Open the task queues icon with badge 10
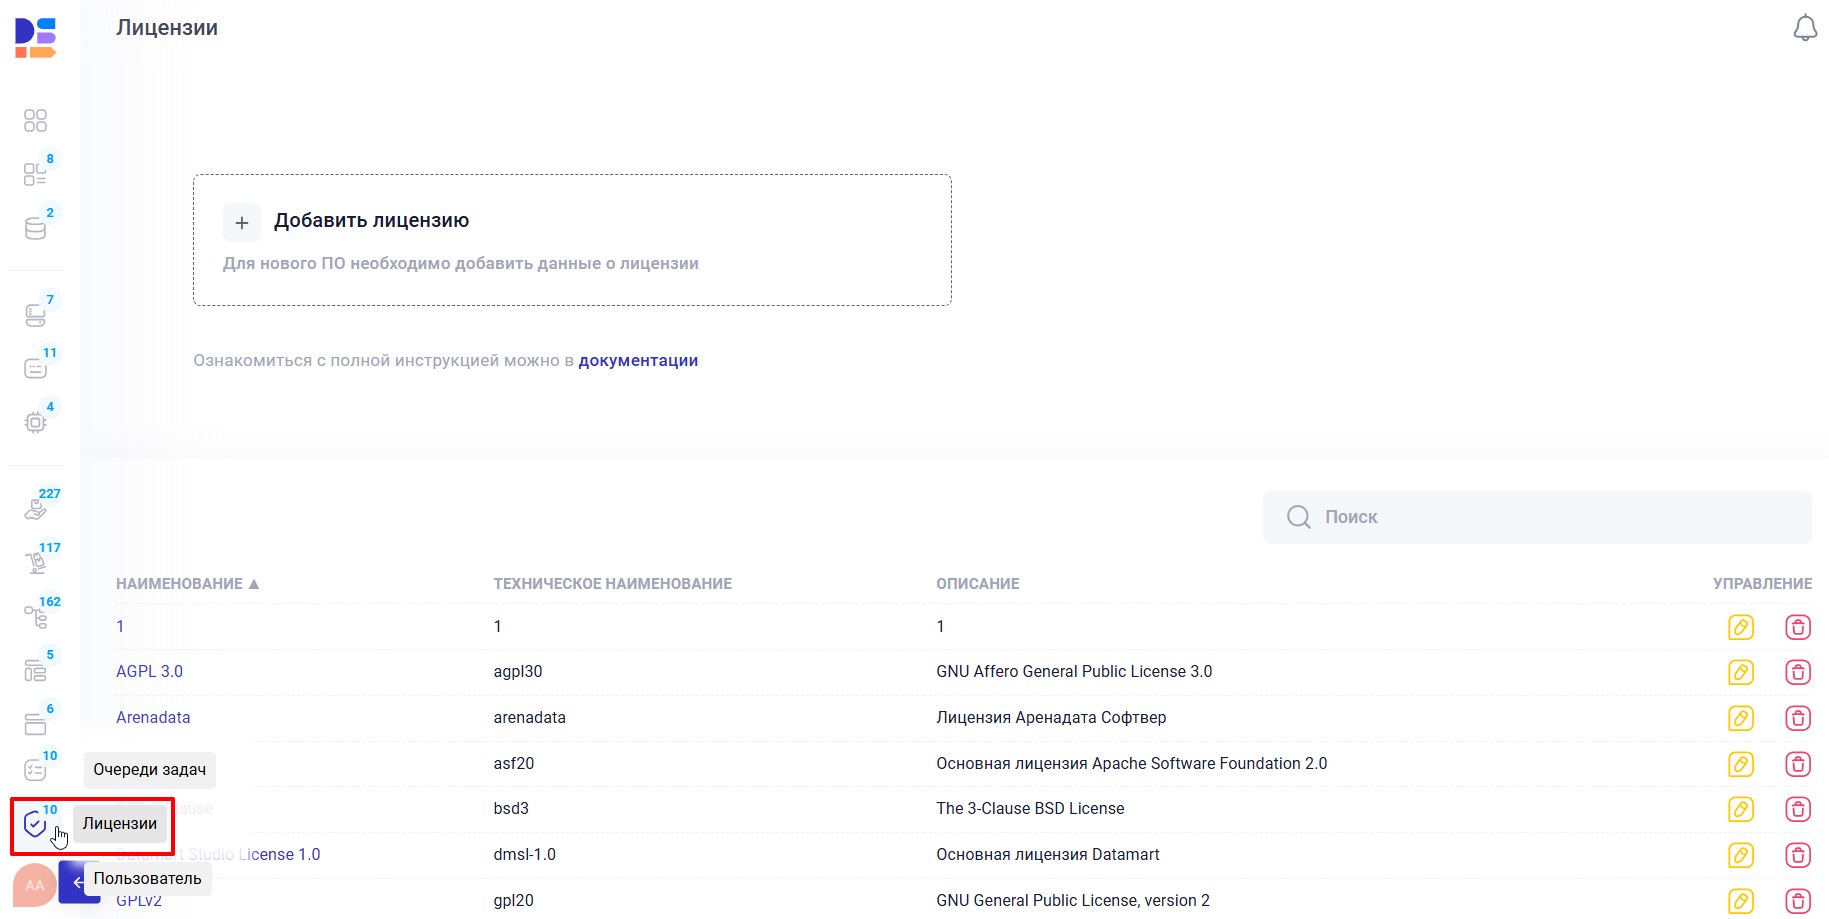The width and height of the screenshot is (1829, 919). click(35, 770)
